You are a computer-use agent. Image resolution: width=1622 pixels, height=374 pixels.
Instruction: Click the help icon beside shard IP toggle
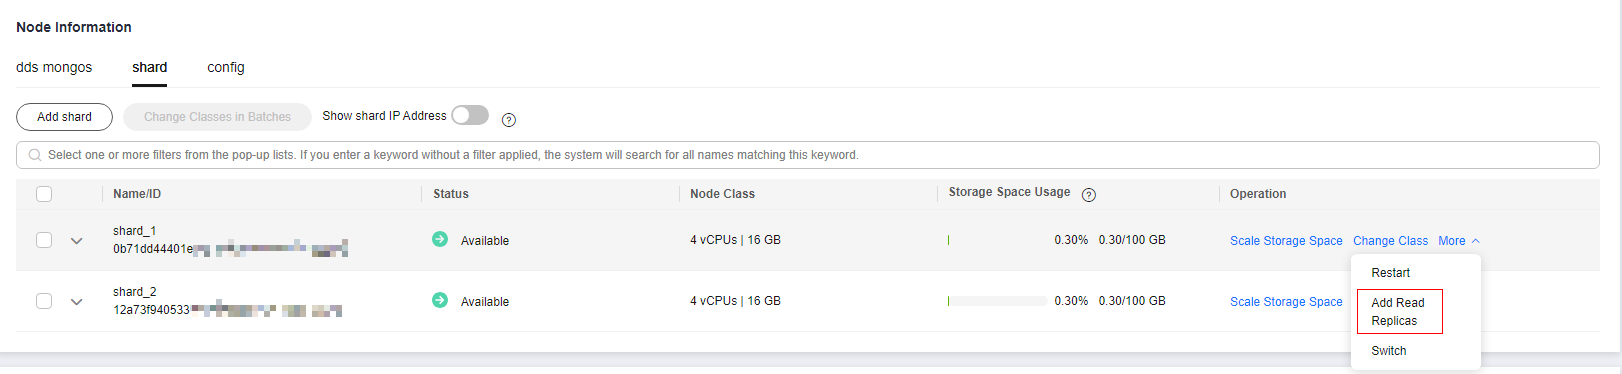coord(509,120)
